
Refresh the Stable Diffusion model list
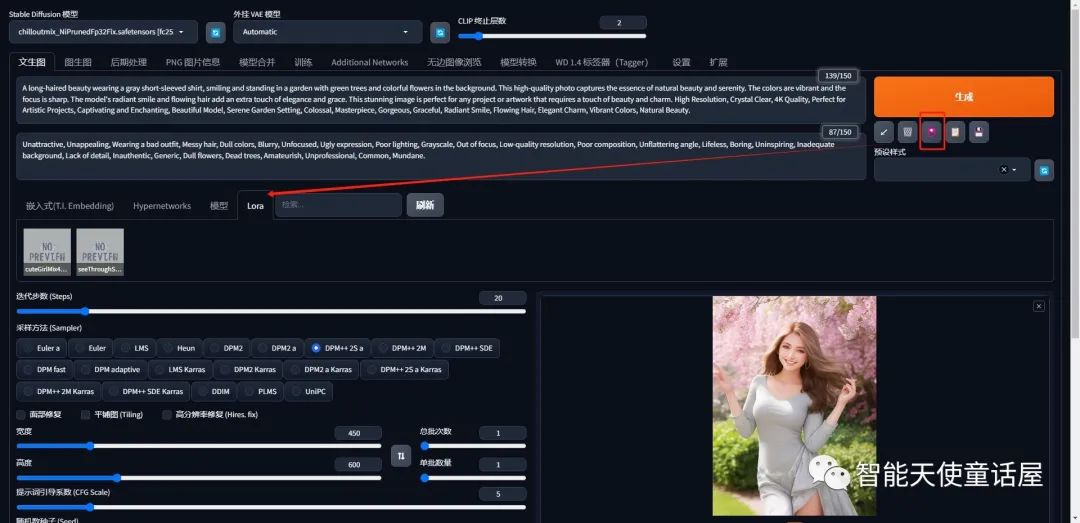point(216,32)
